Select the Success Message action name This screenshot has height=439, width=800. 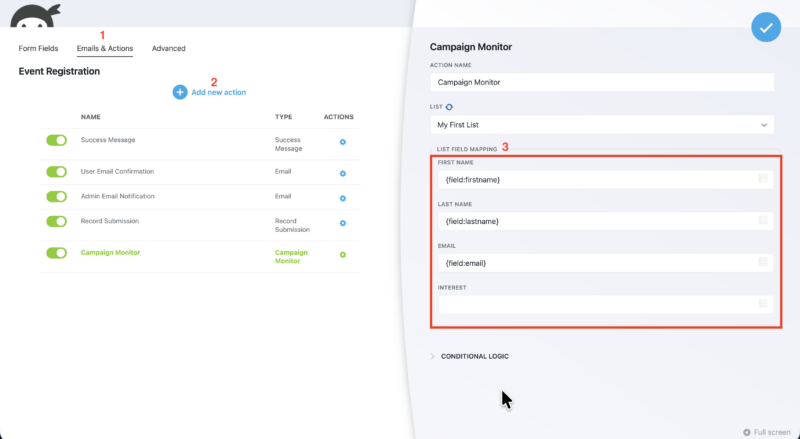(x=108, y=140)
